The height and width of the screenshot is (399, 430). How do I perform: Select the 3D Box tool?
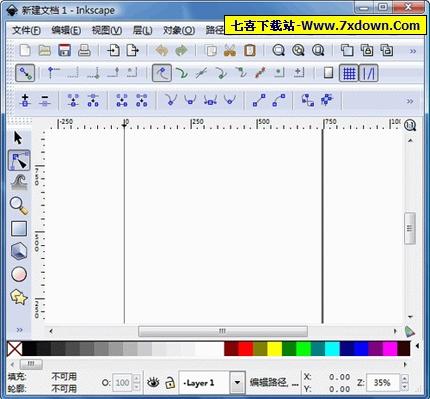coord(19,251)
